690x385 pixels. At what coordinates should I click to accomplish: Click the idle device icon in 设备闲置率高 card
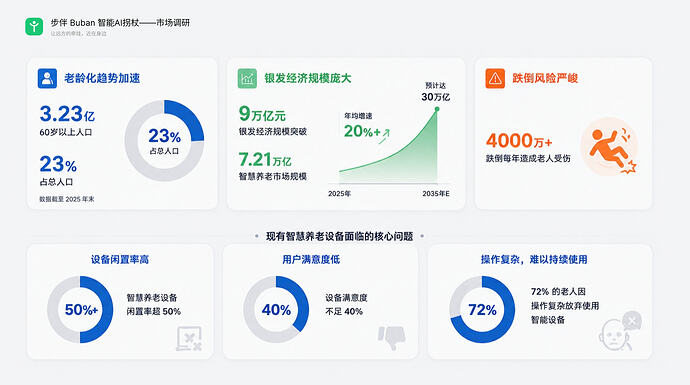(189, 338)
